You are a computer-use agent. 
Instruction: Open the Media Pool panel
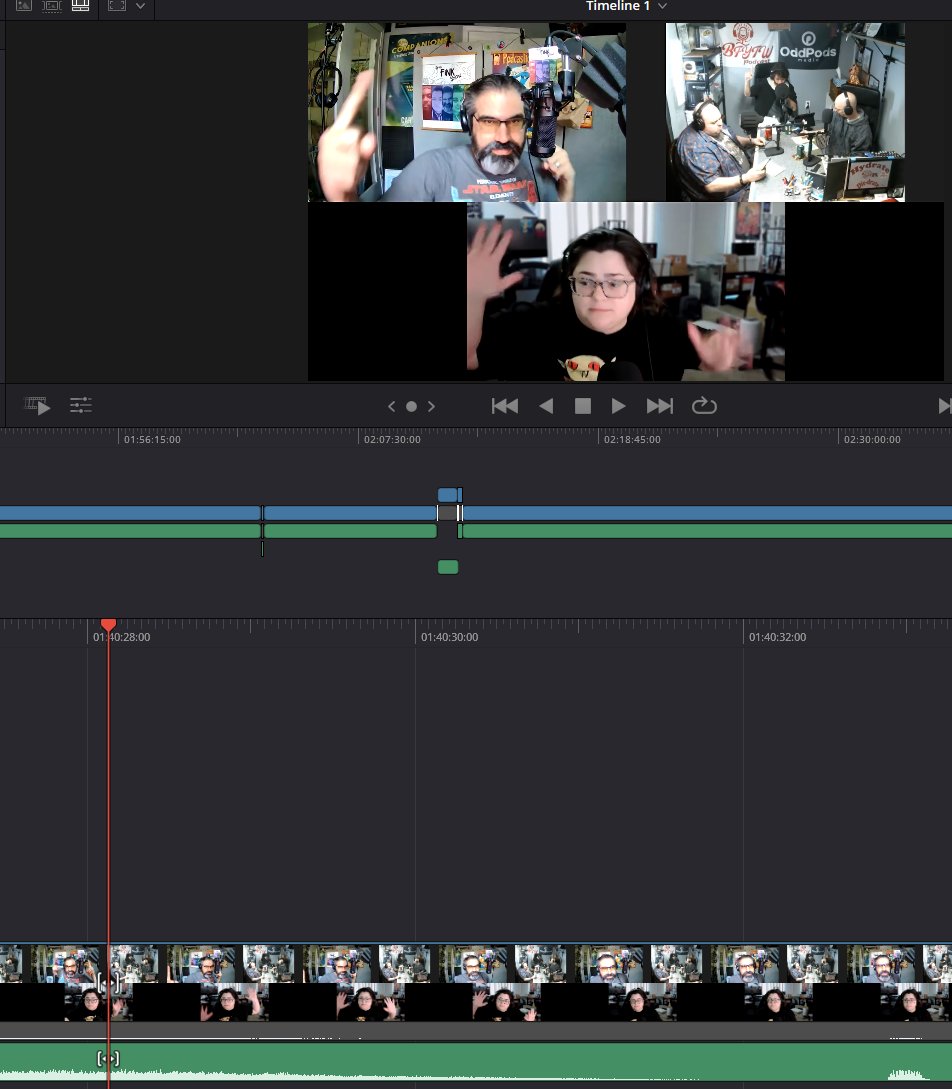23,5
